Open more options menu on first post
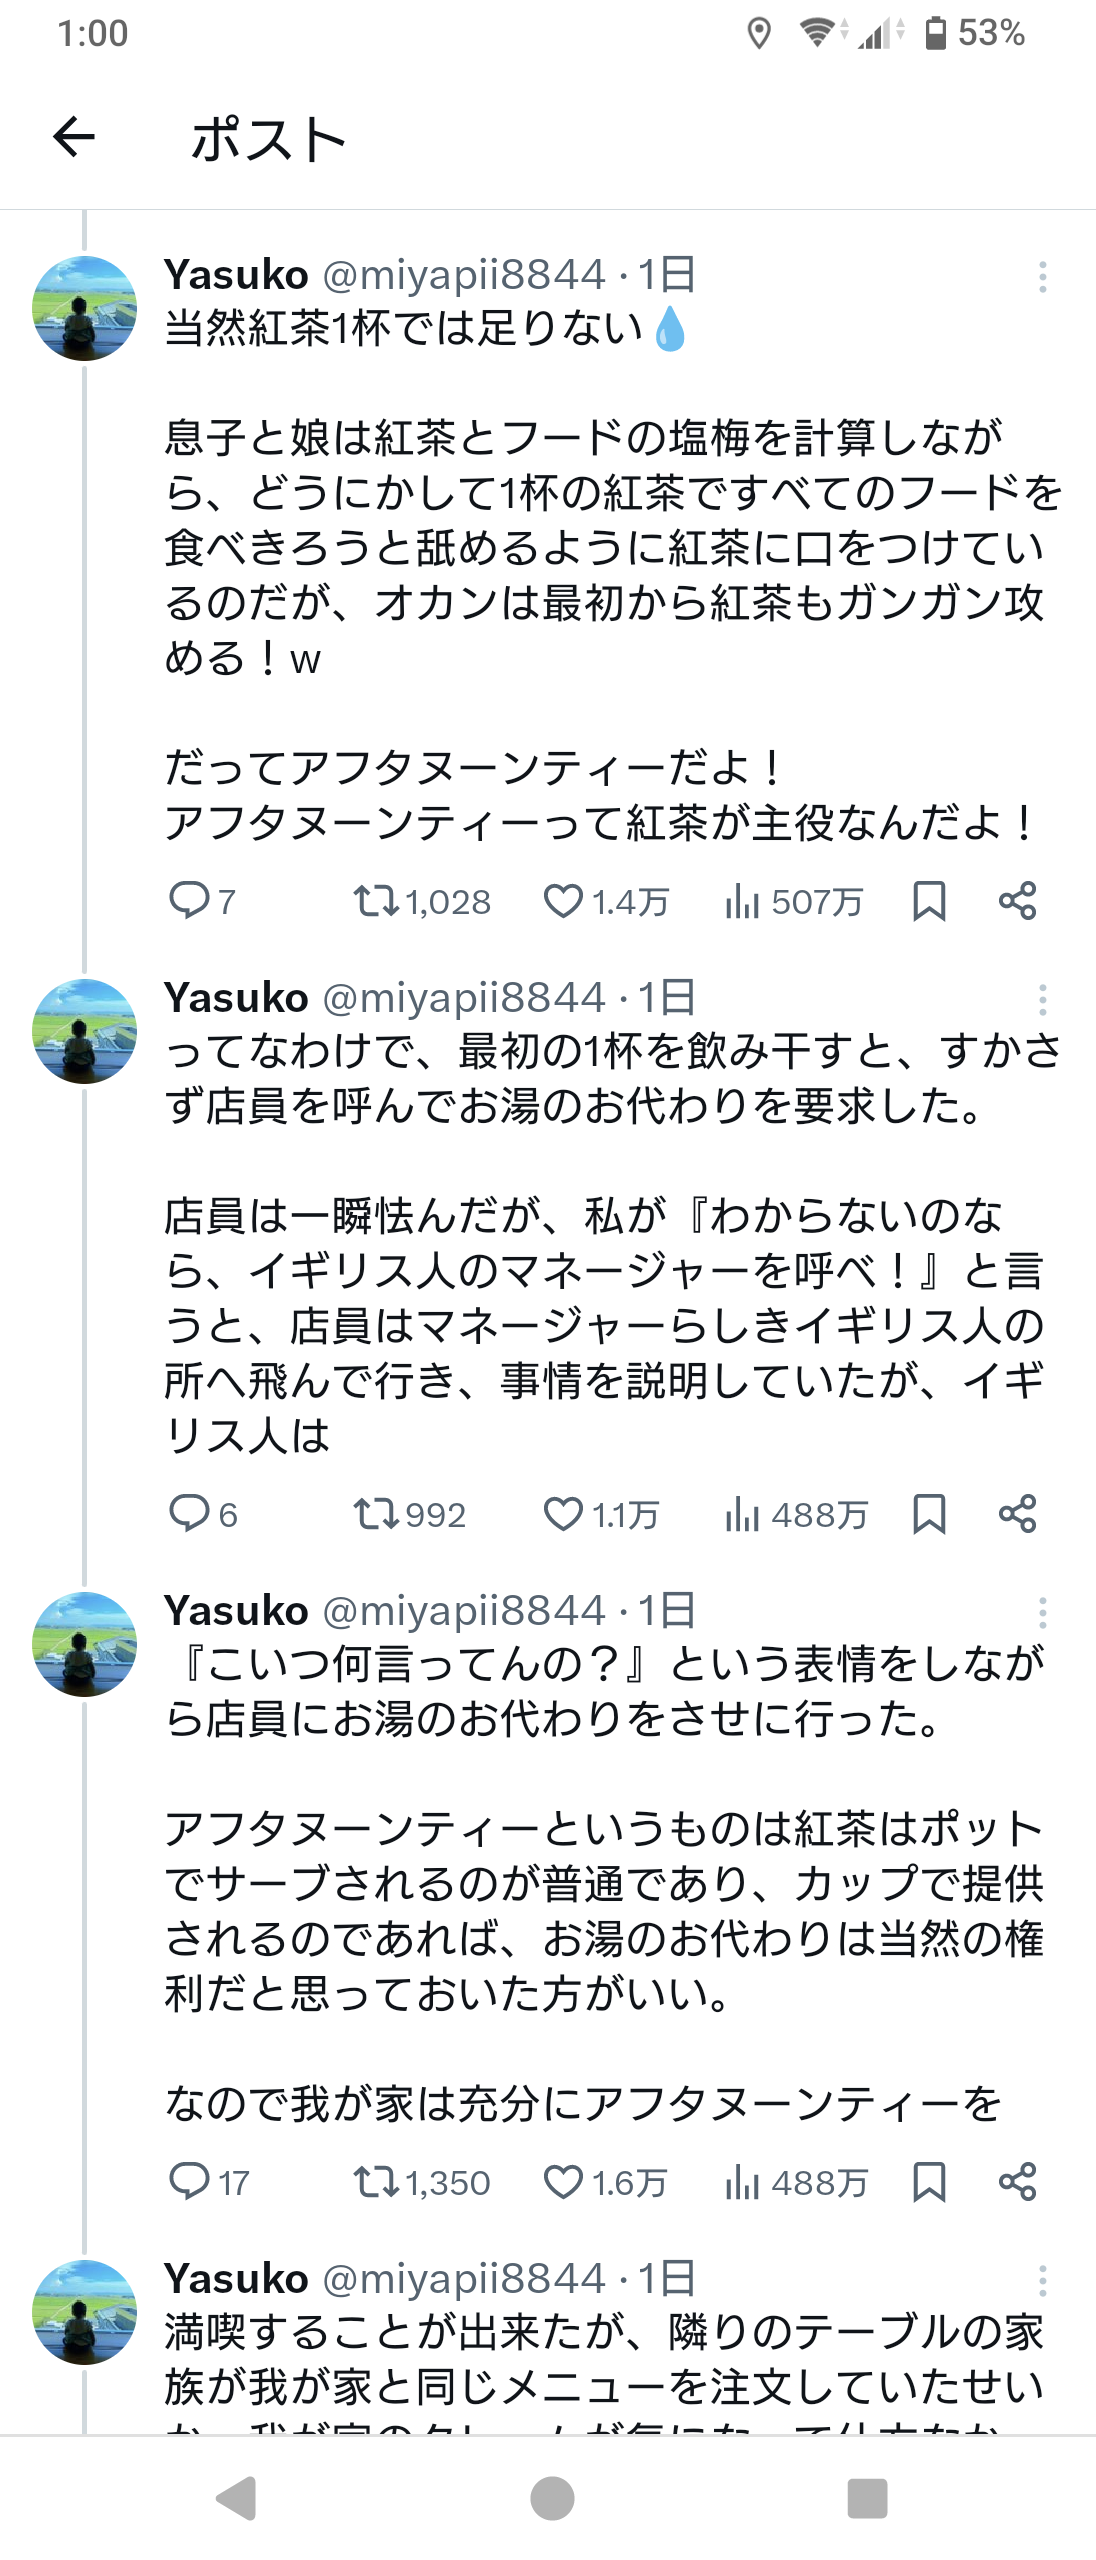 pyautogui.click(x=1042, y=277)
